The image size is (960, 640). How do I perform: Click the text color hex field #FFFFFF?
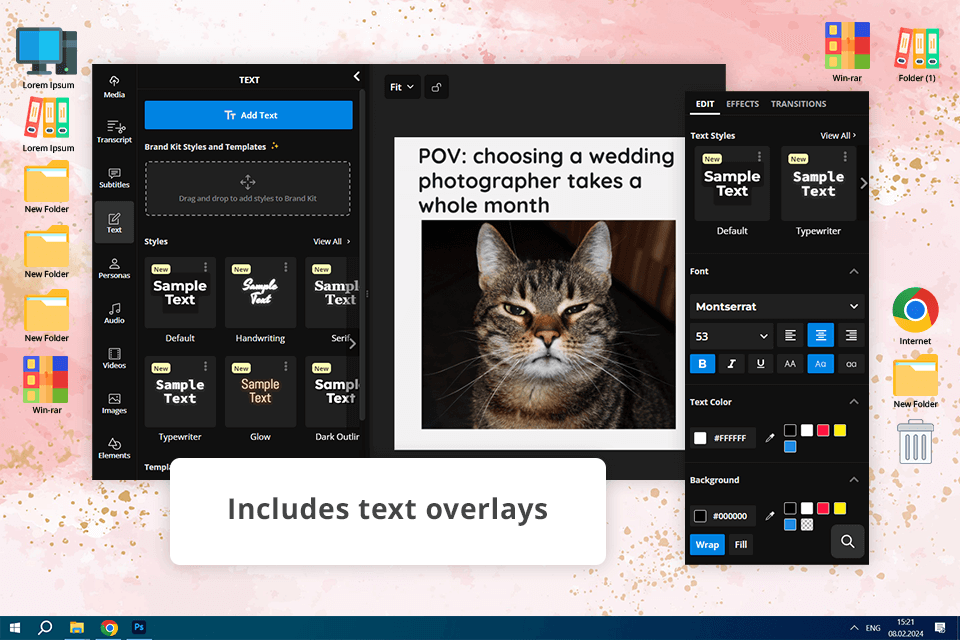point(723,438)
